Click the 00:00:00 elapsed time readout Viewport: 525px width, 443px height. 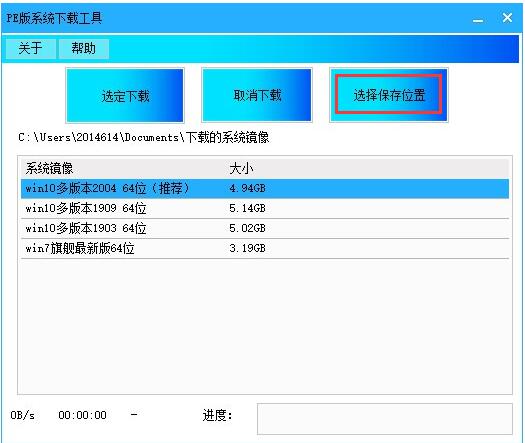pyautogui.click(x=82, y=415)
